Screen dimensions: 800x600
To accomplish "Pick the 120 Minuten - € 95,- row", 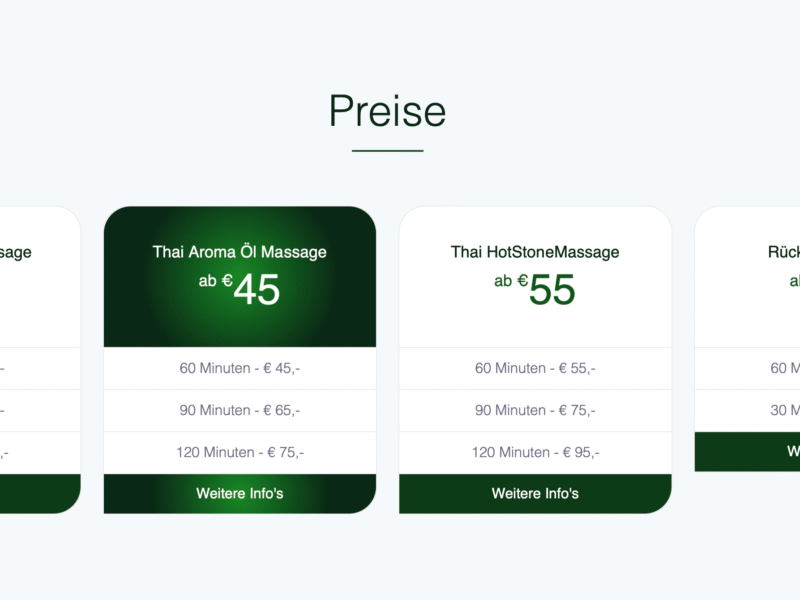I will 535,452.
